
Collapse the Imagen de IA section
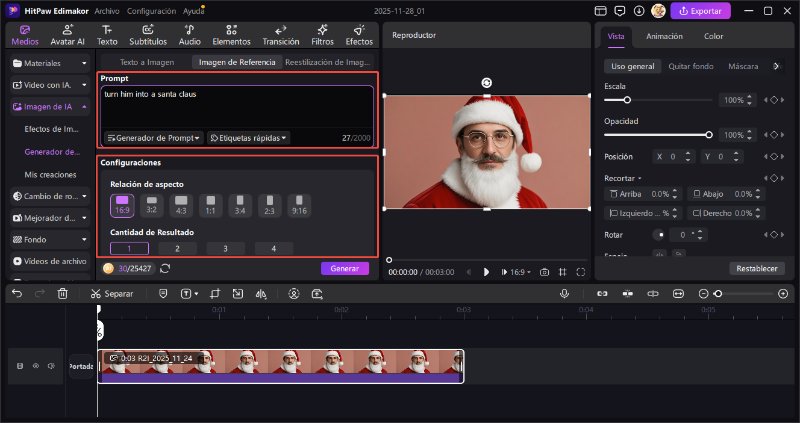pyautogui.click(x=50, y=107)
